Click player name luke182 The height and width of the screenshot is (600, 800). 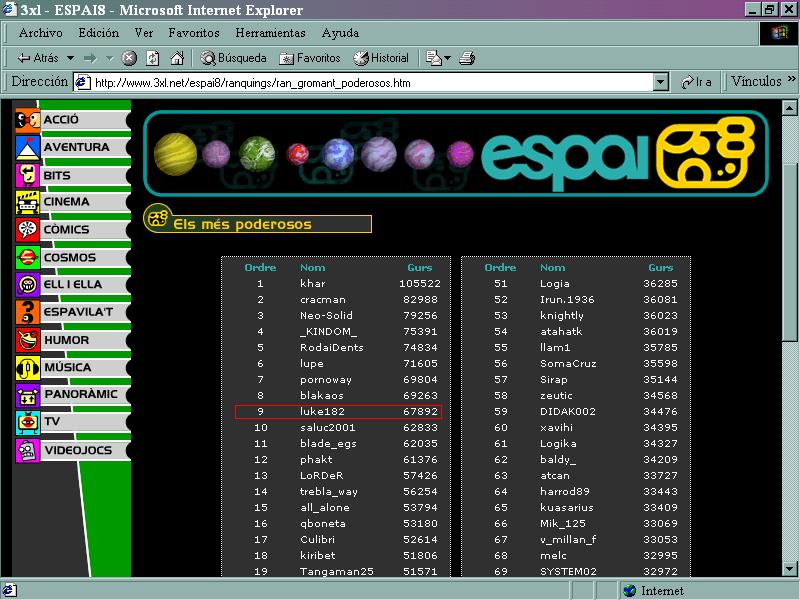pyautogui.click(x=322, y=411)
